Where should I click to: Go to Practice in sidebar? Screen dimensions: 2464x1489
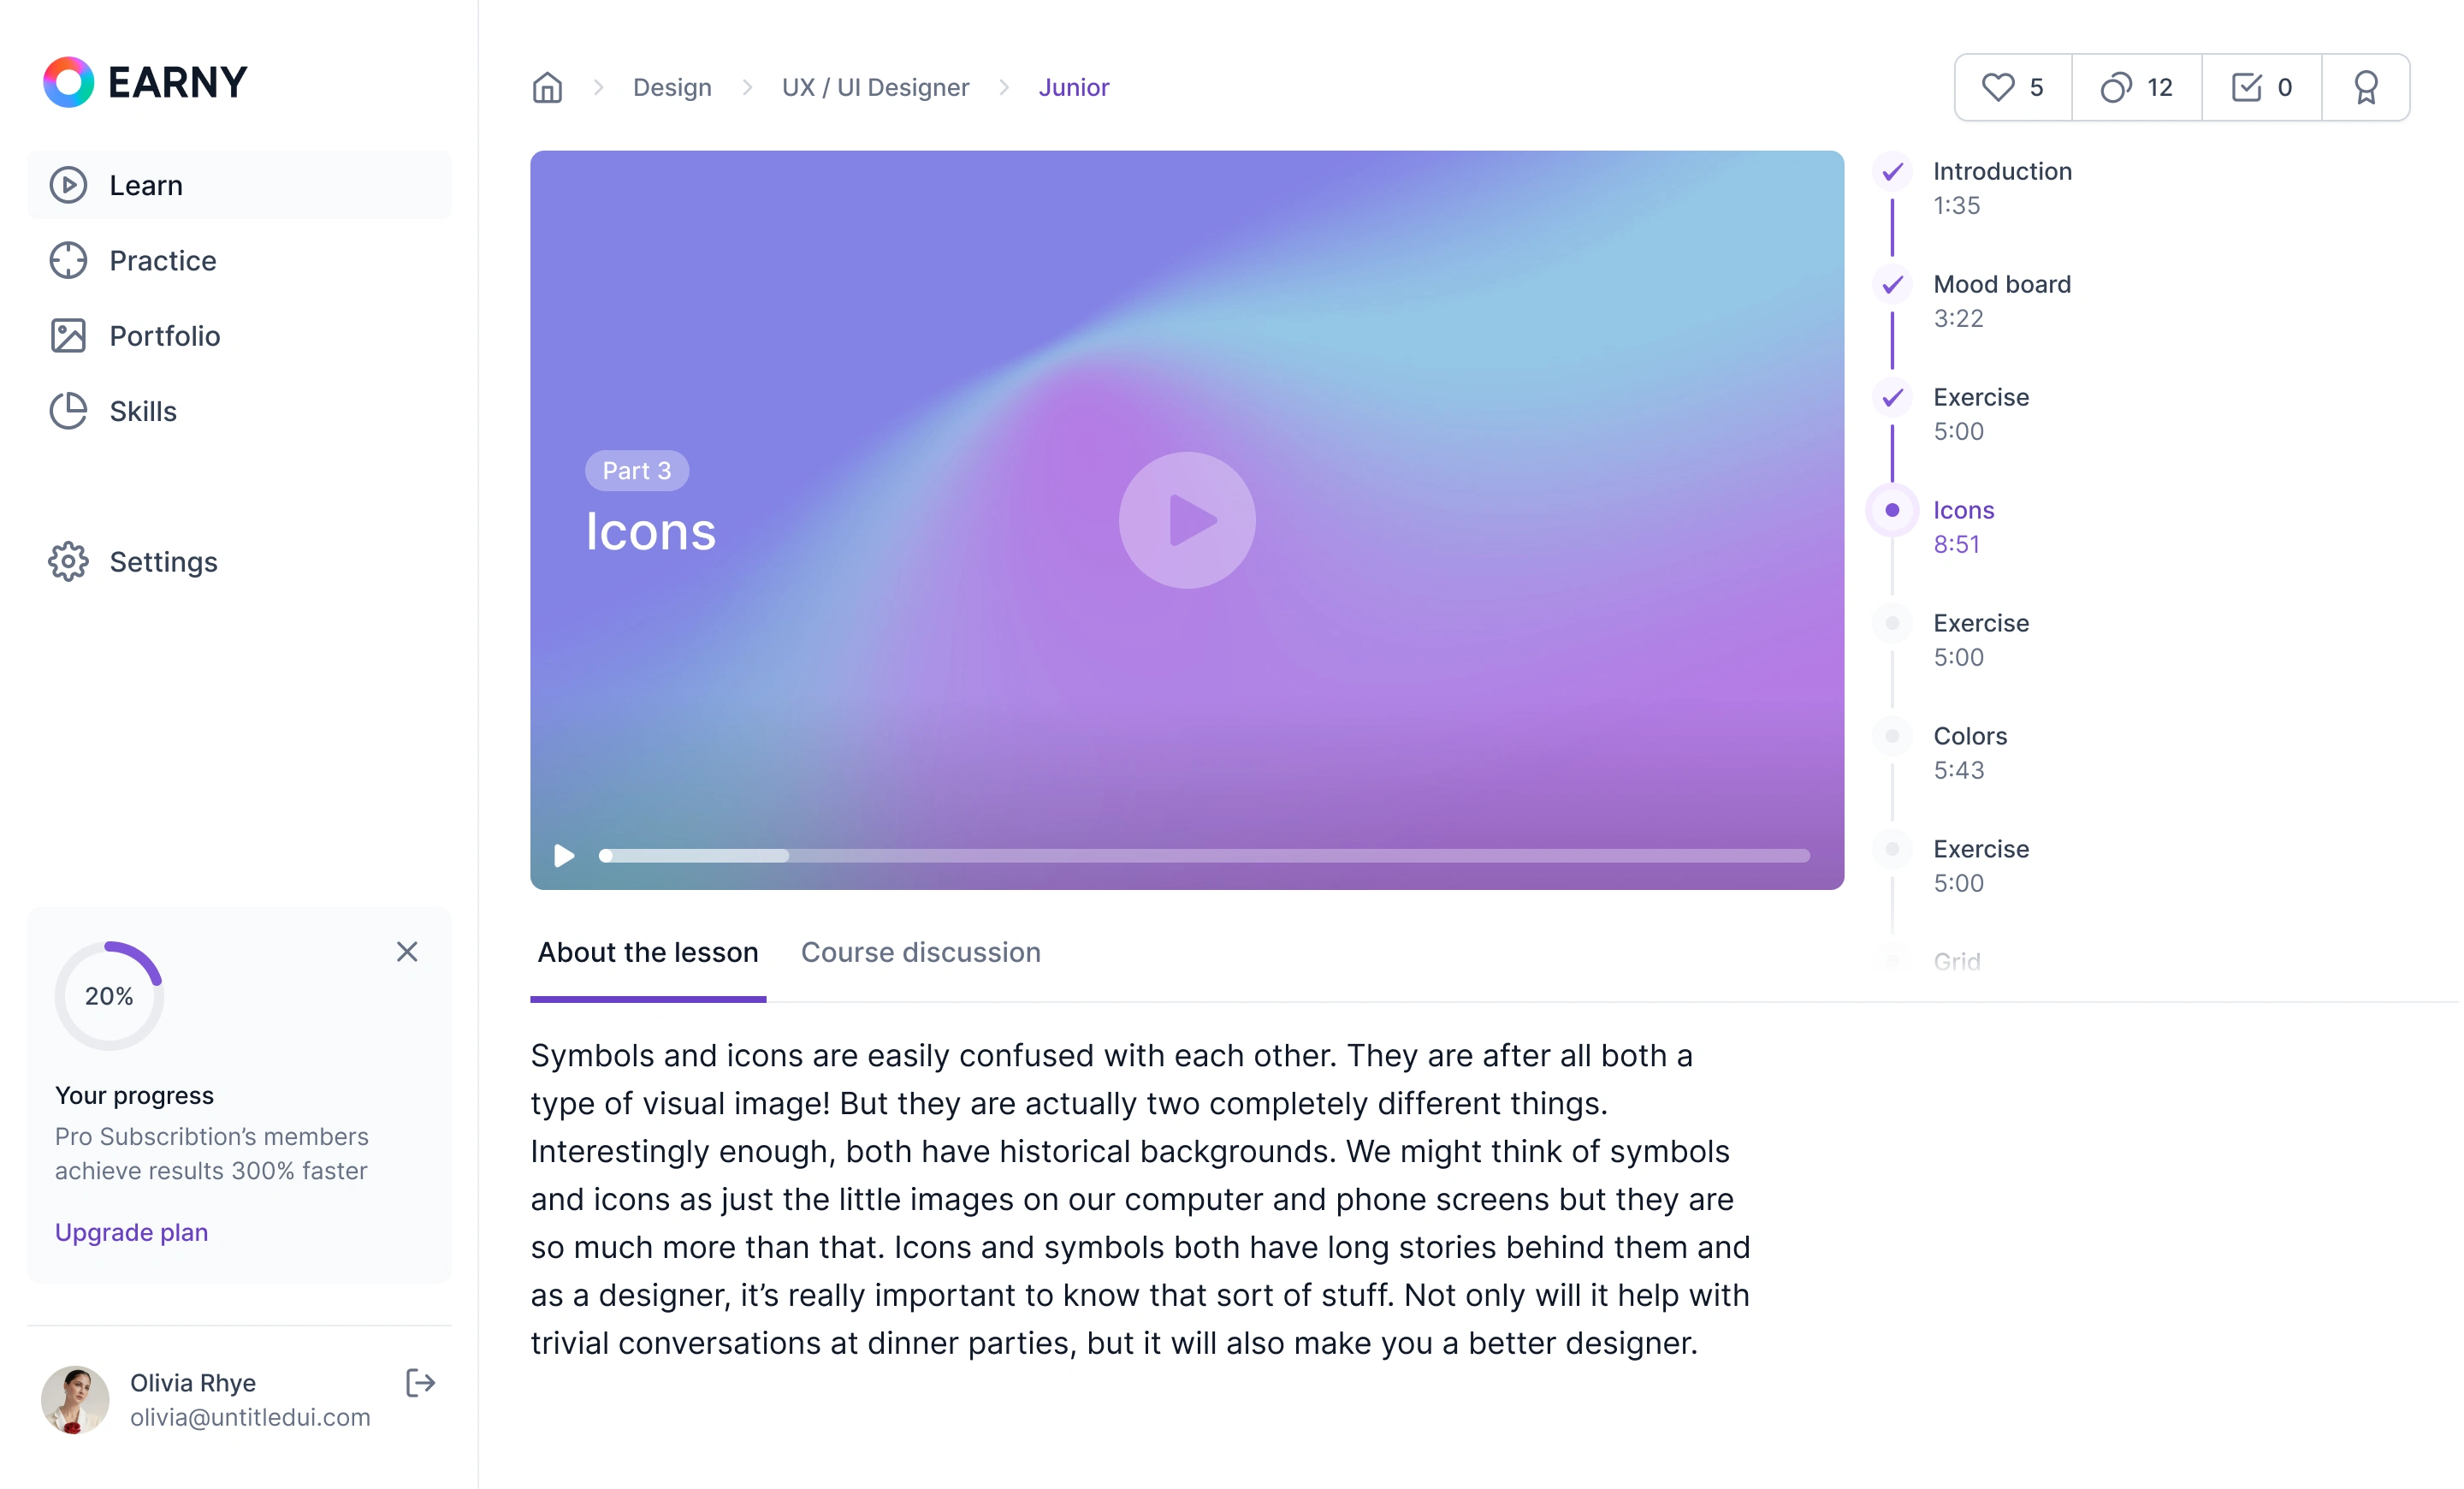click(162, 261)
